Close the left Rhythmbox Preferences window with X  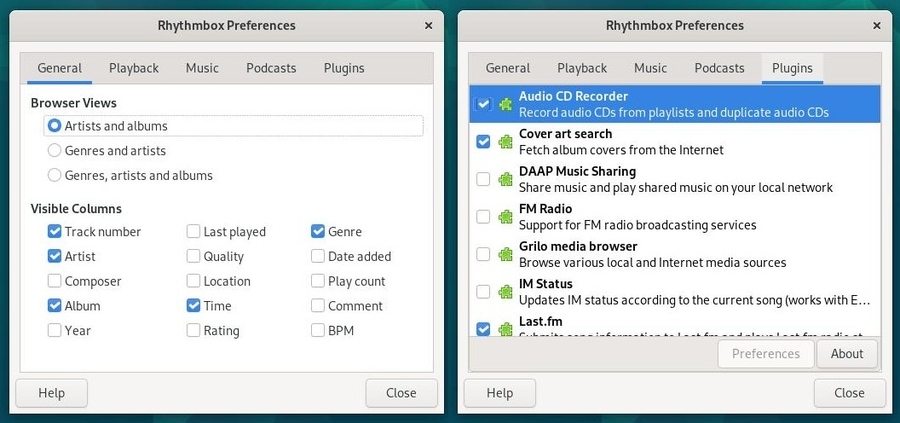point(428,26)
